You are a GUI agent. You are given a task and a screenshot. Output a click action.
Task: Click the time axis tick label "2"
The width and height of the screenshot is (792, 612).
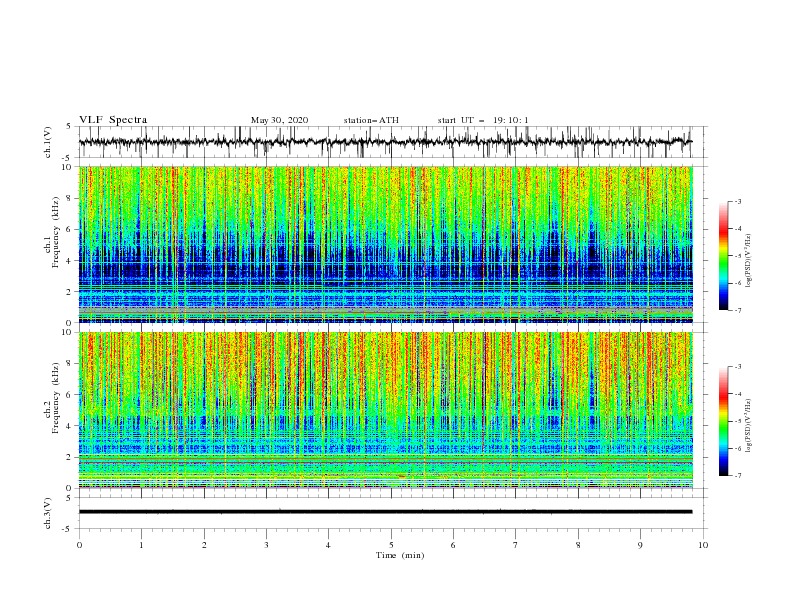point(204,545)
